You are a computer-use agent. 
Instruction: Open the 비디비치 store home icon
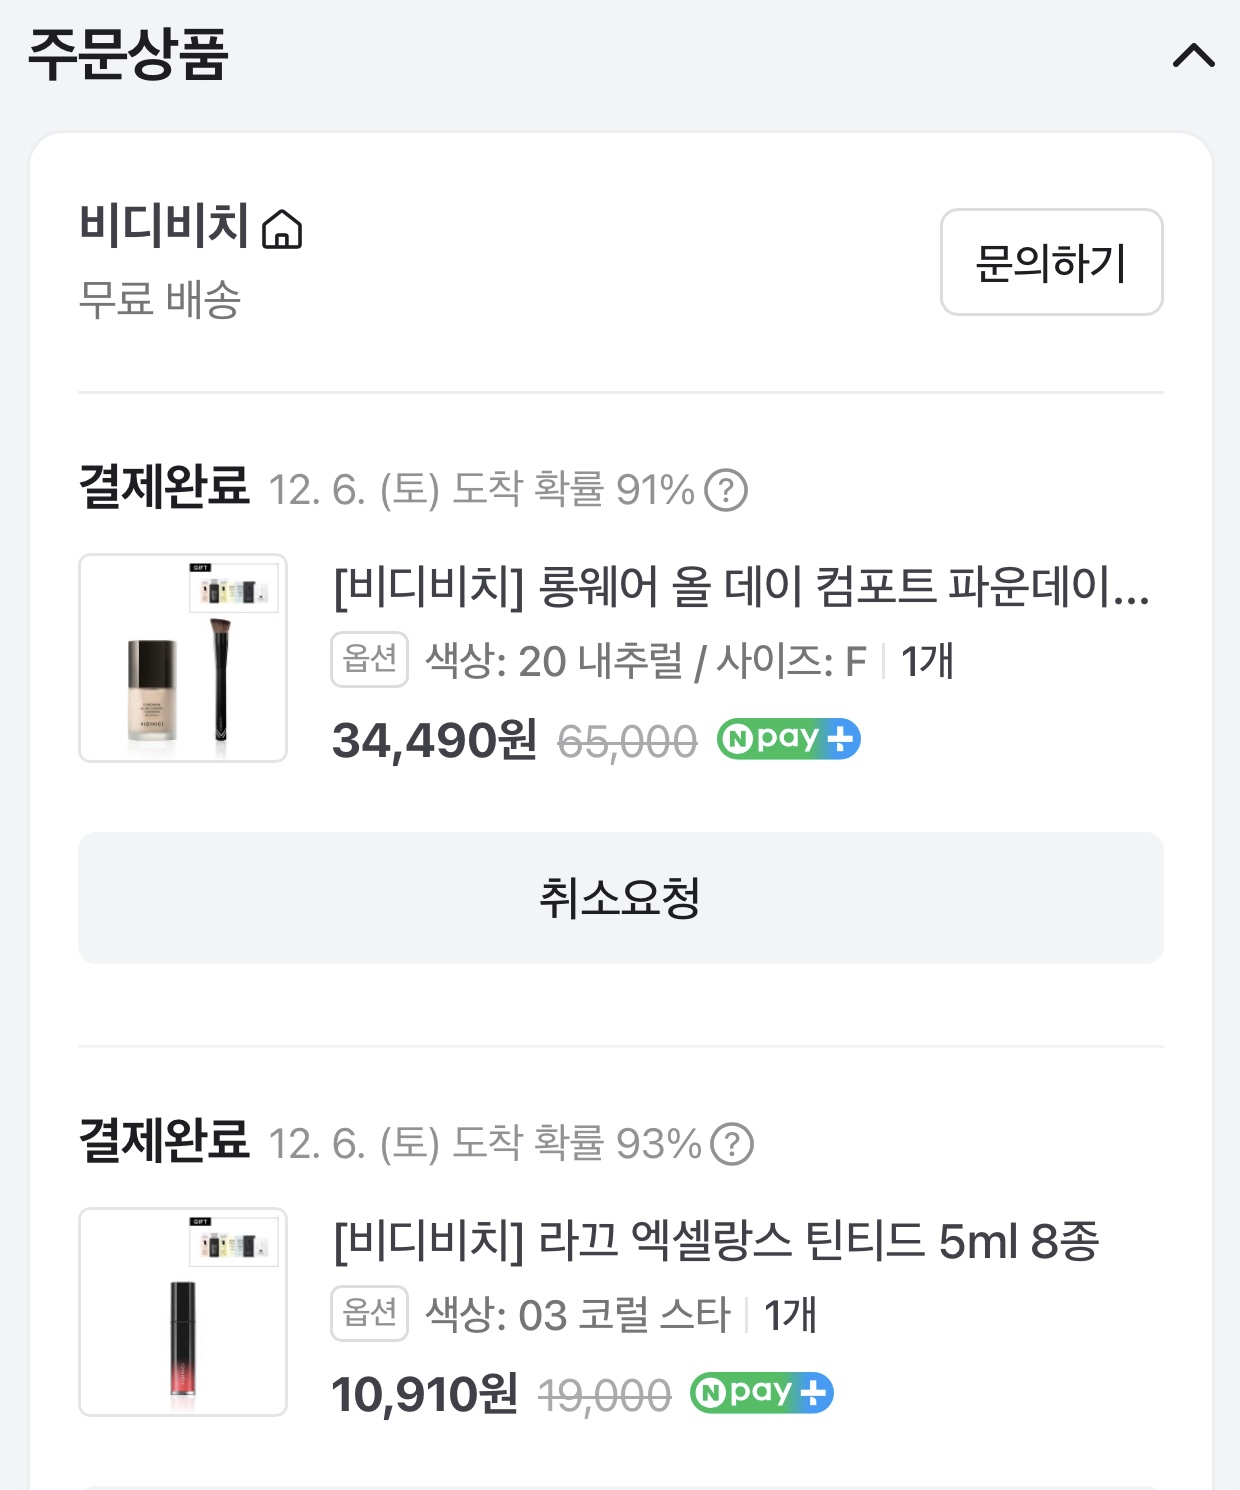(281, 229)
